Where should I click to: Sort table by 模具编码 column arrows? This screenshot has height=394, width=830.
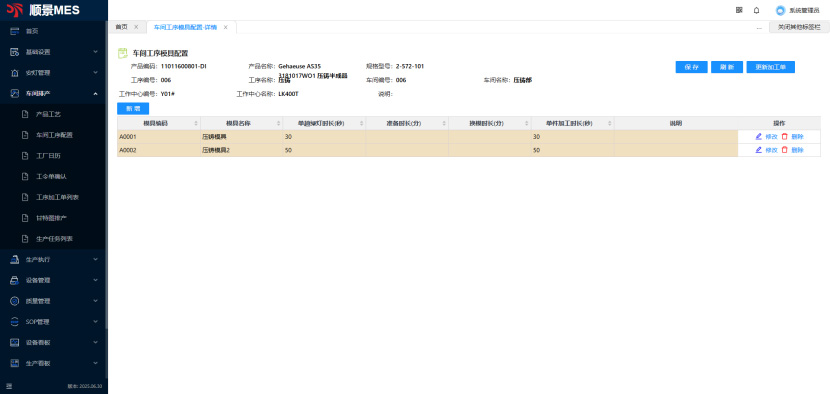point(196,123)
